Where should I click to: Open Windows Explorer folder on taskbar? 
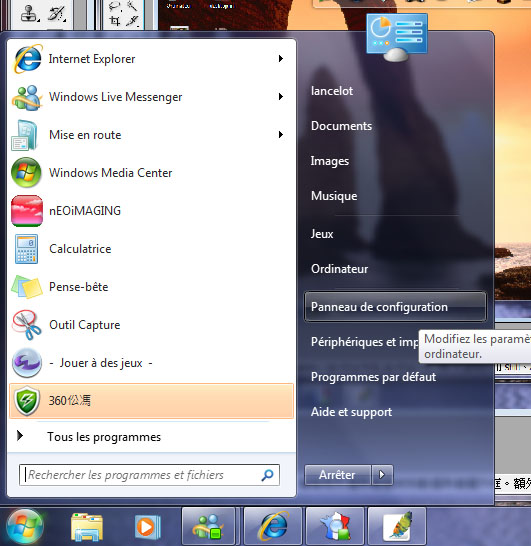pyautogui.click(x=86, y=527)
